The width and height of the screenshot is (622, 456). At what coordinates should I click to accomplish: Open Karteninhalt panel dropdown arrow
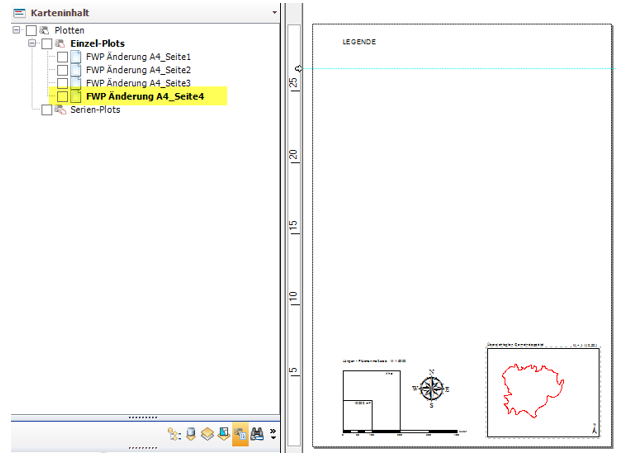coord(275,12)
